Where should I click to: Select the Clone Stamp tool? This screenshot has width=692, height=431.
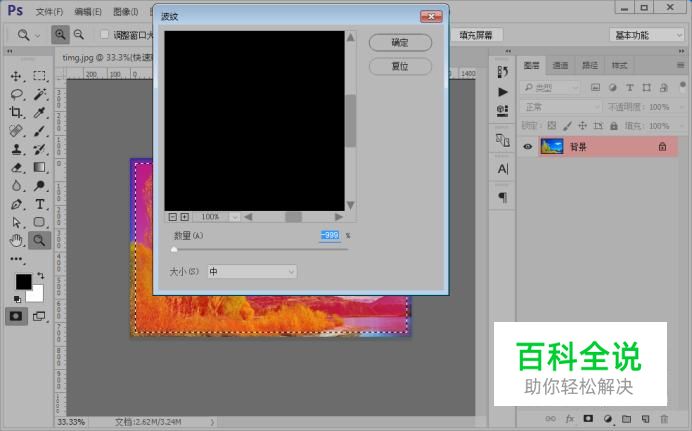click(x=16, y=149)
